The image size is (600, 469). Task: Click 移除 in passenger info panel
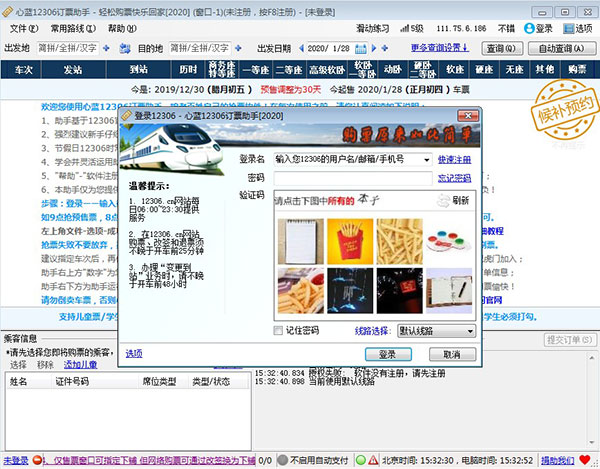pos(45,365)
